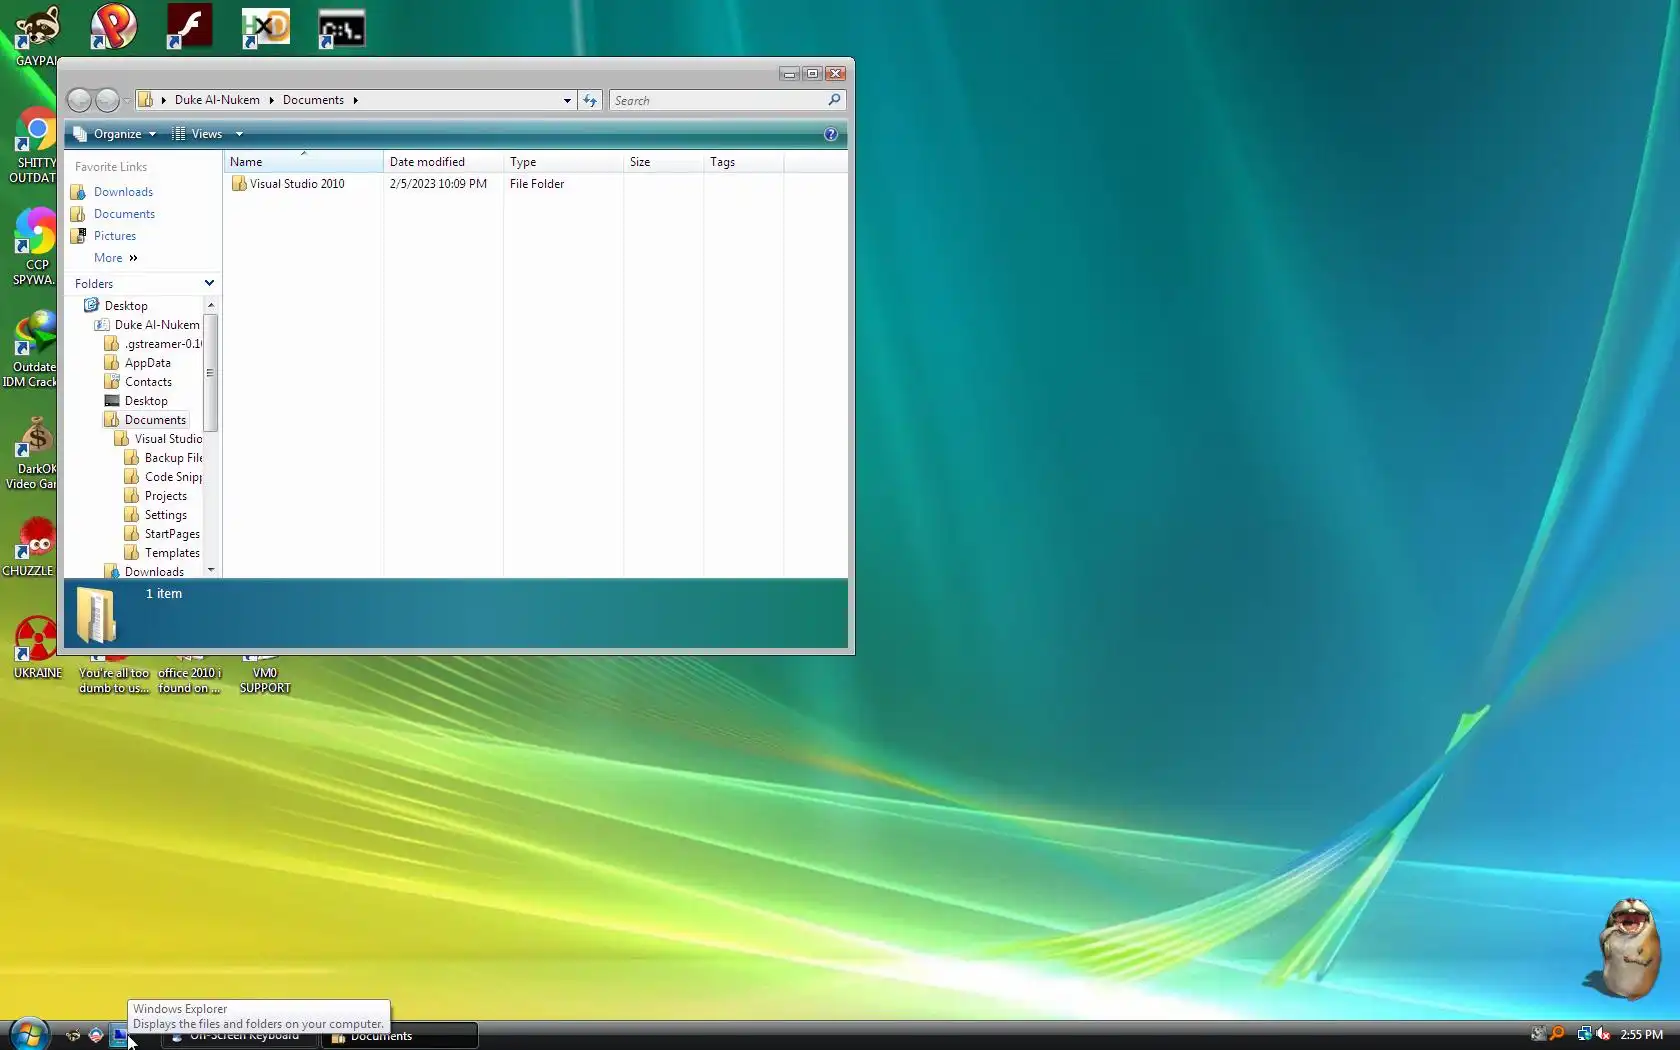Screen dimensions: 1680x1050
Task: Select Backup Files folder in the tree
Action: (173, 458)
